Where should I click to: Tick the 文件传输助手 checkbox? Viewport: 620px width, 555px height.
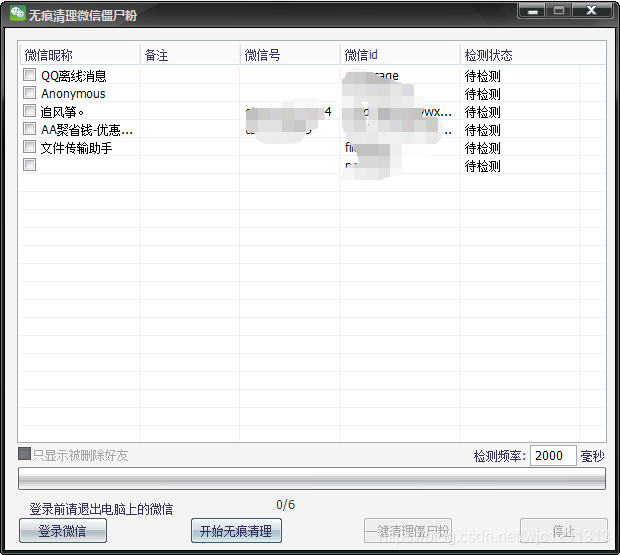(29, 147)
